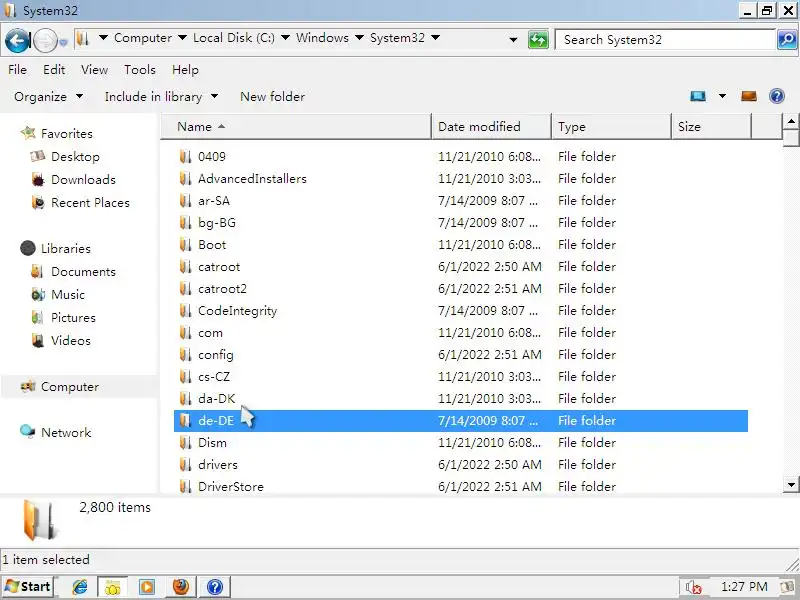The image size is (800, 600).
Task: Open the view options dropdown arrow
Action: point(722,96)
